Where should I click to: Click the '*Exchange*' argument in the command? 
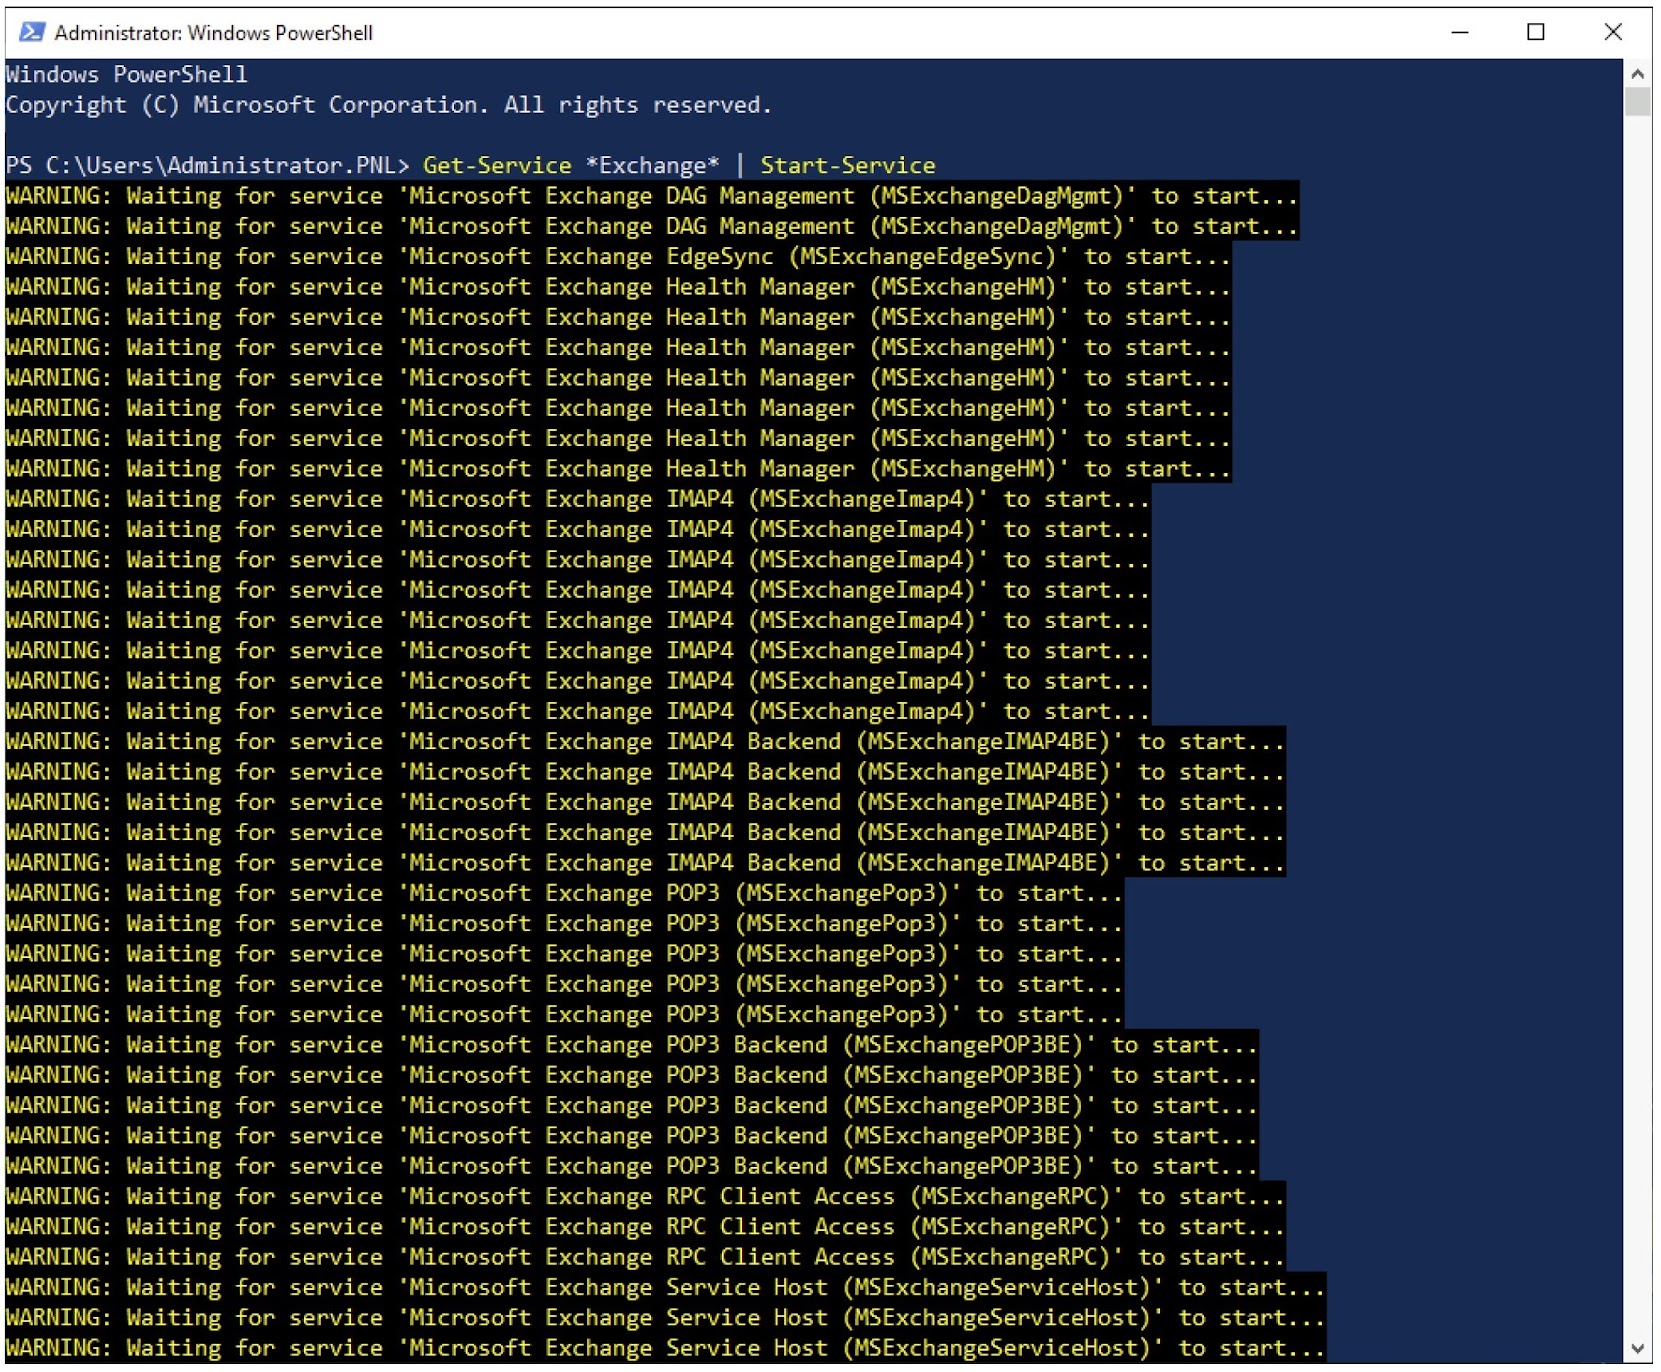pyautogui.click(x=652, y=166)
